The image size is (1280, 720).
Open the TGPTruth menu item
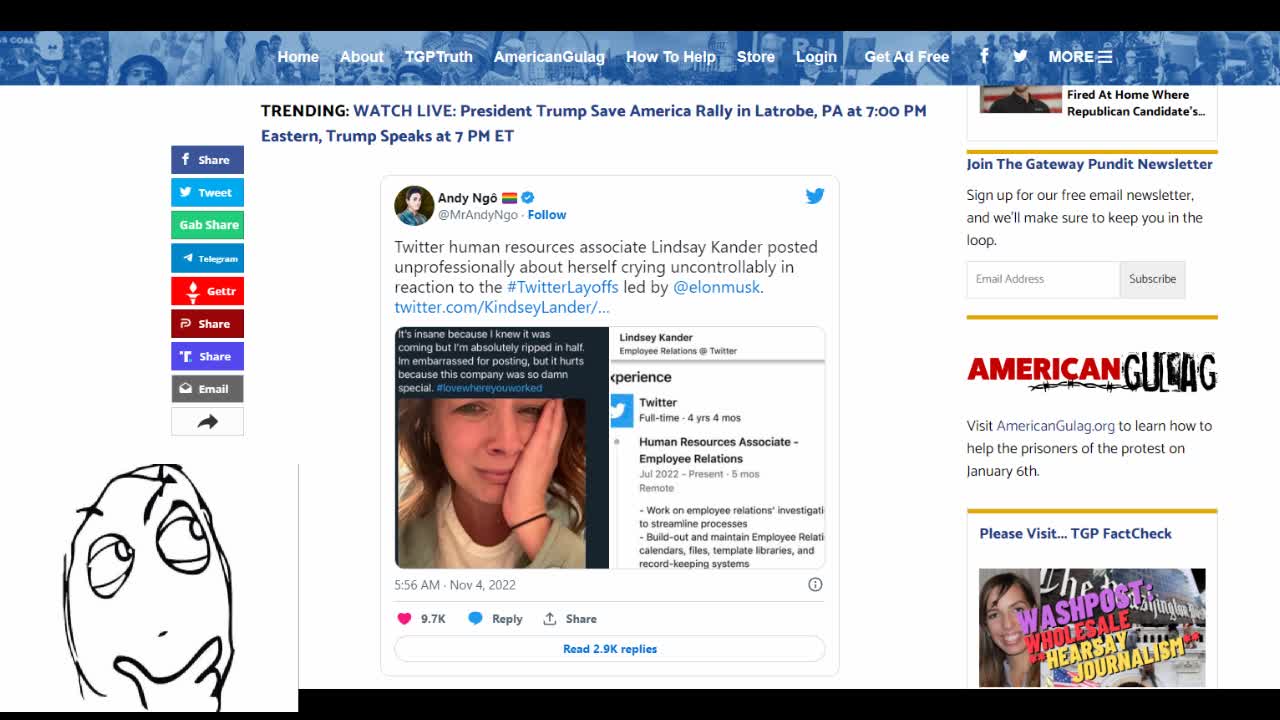(438, 57)
